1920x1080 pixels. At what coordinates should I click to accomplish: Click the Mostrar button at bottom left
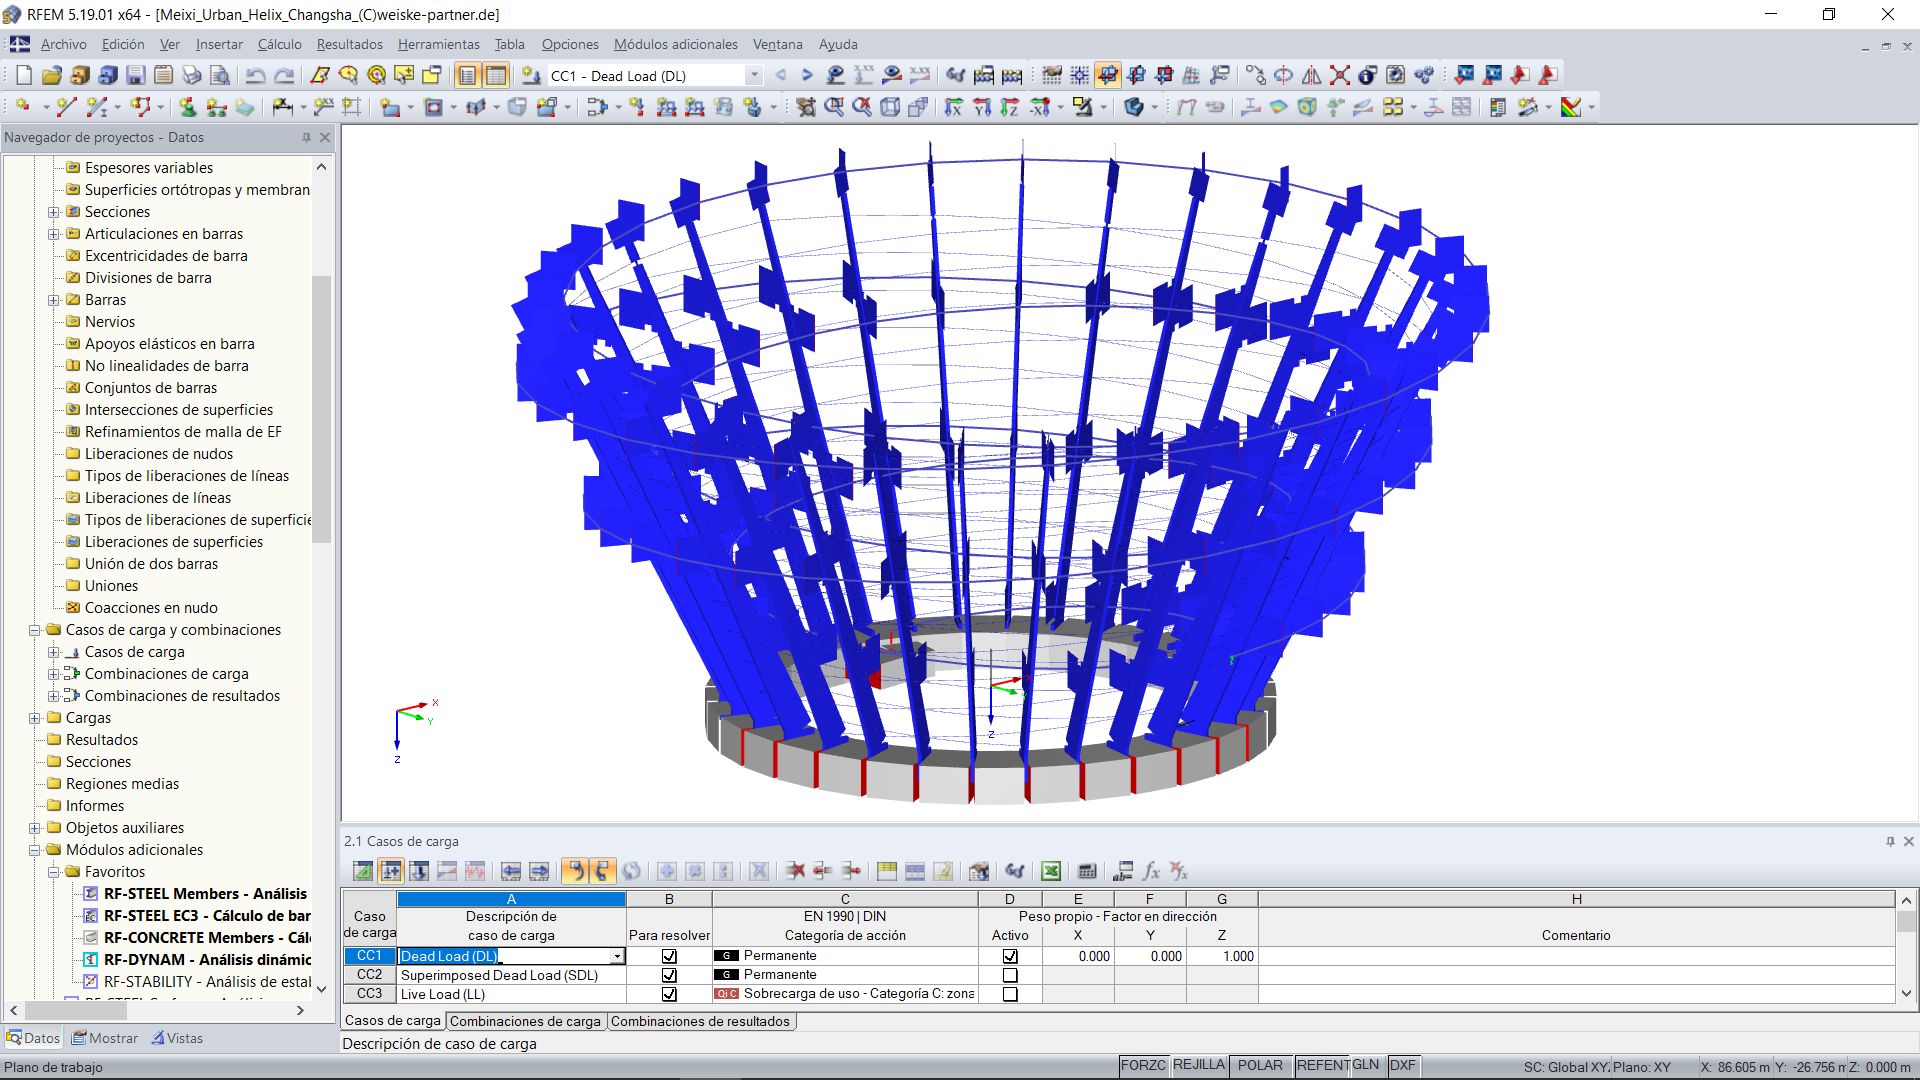(105, 1038)
